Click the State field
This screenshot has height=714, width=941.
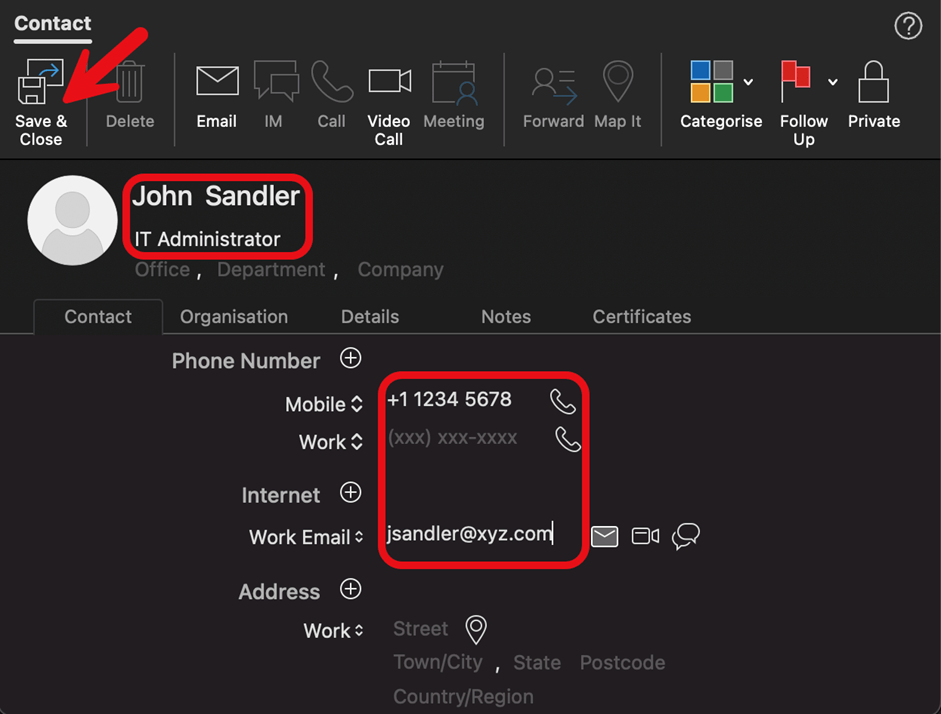[x=537, y=662]
